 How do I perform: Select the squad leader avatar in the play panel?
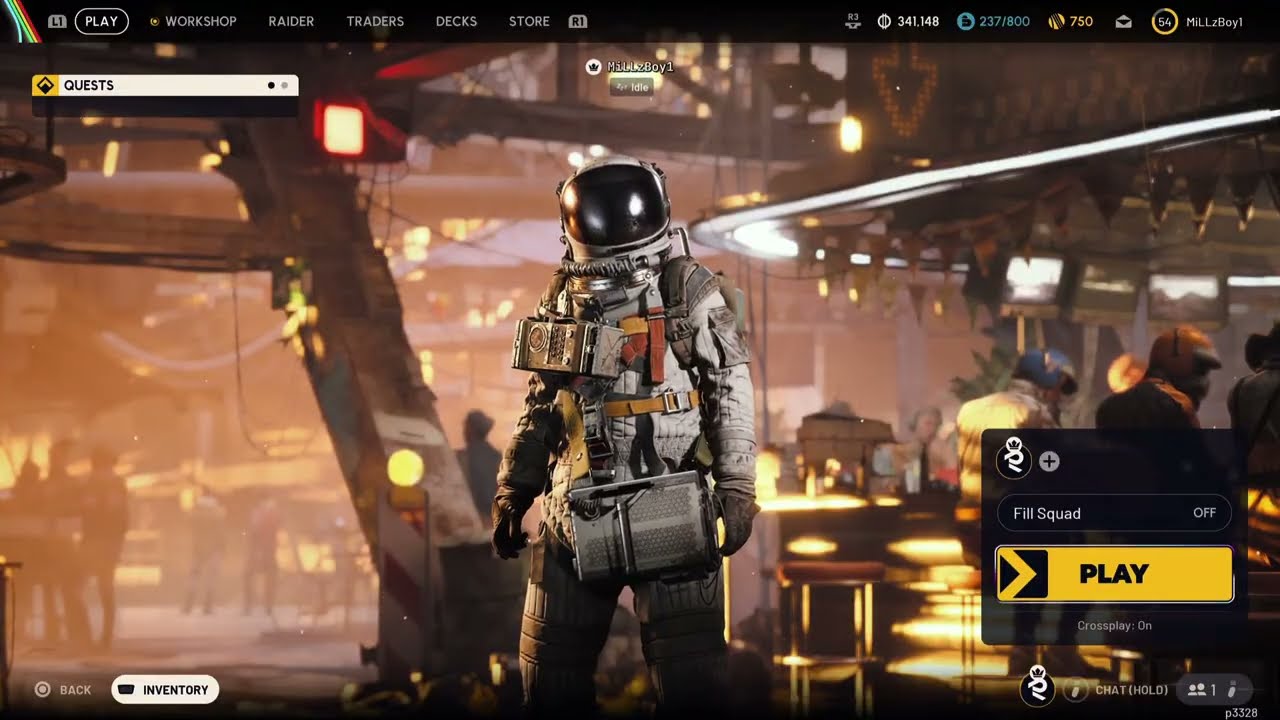(1014, 460)
